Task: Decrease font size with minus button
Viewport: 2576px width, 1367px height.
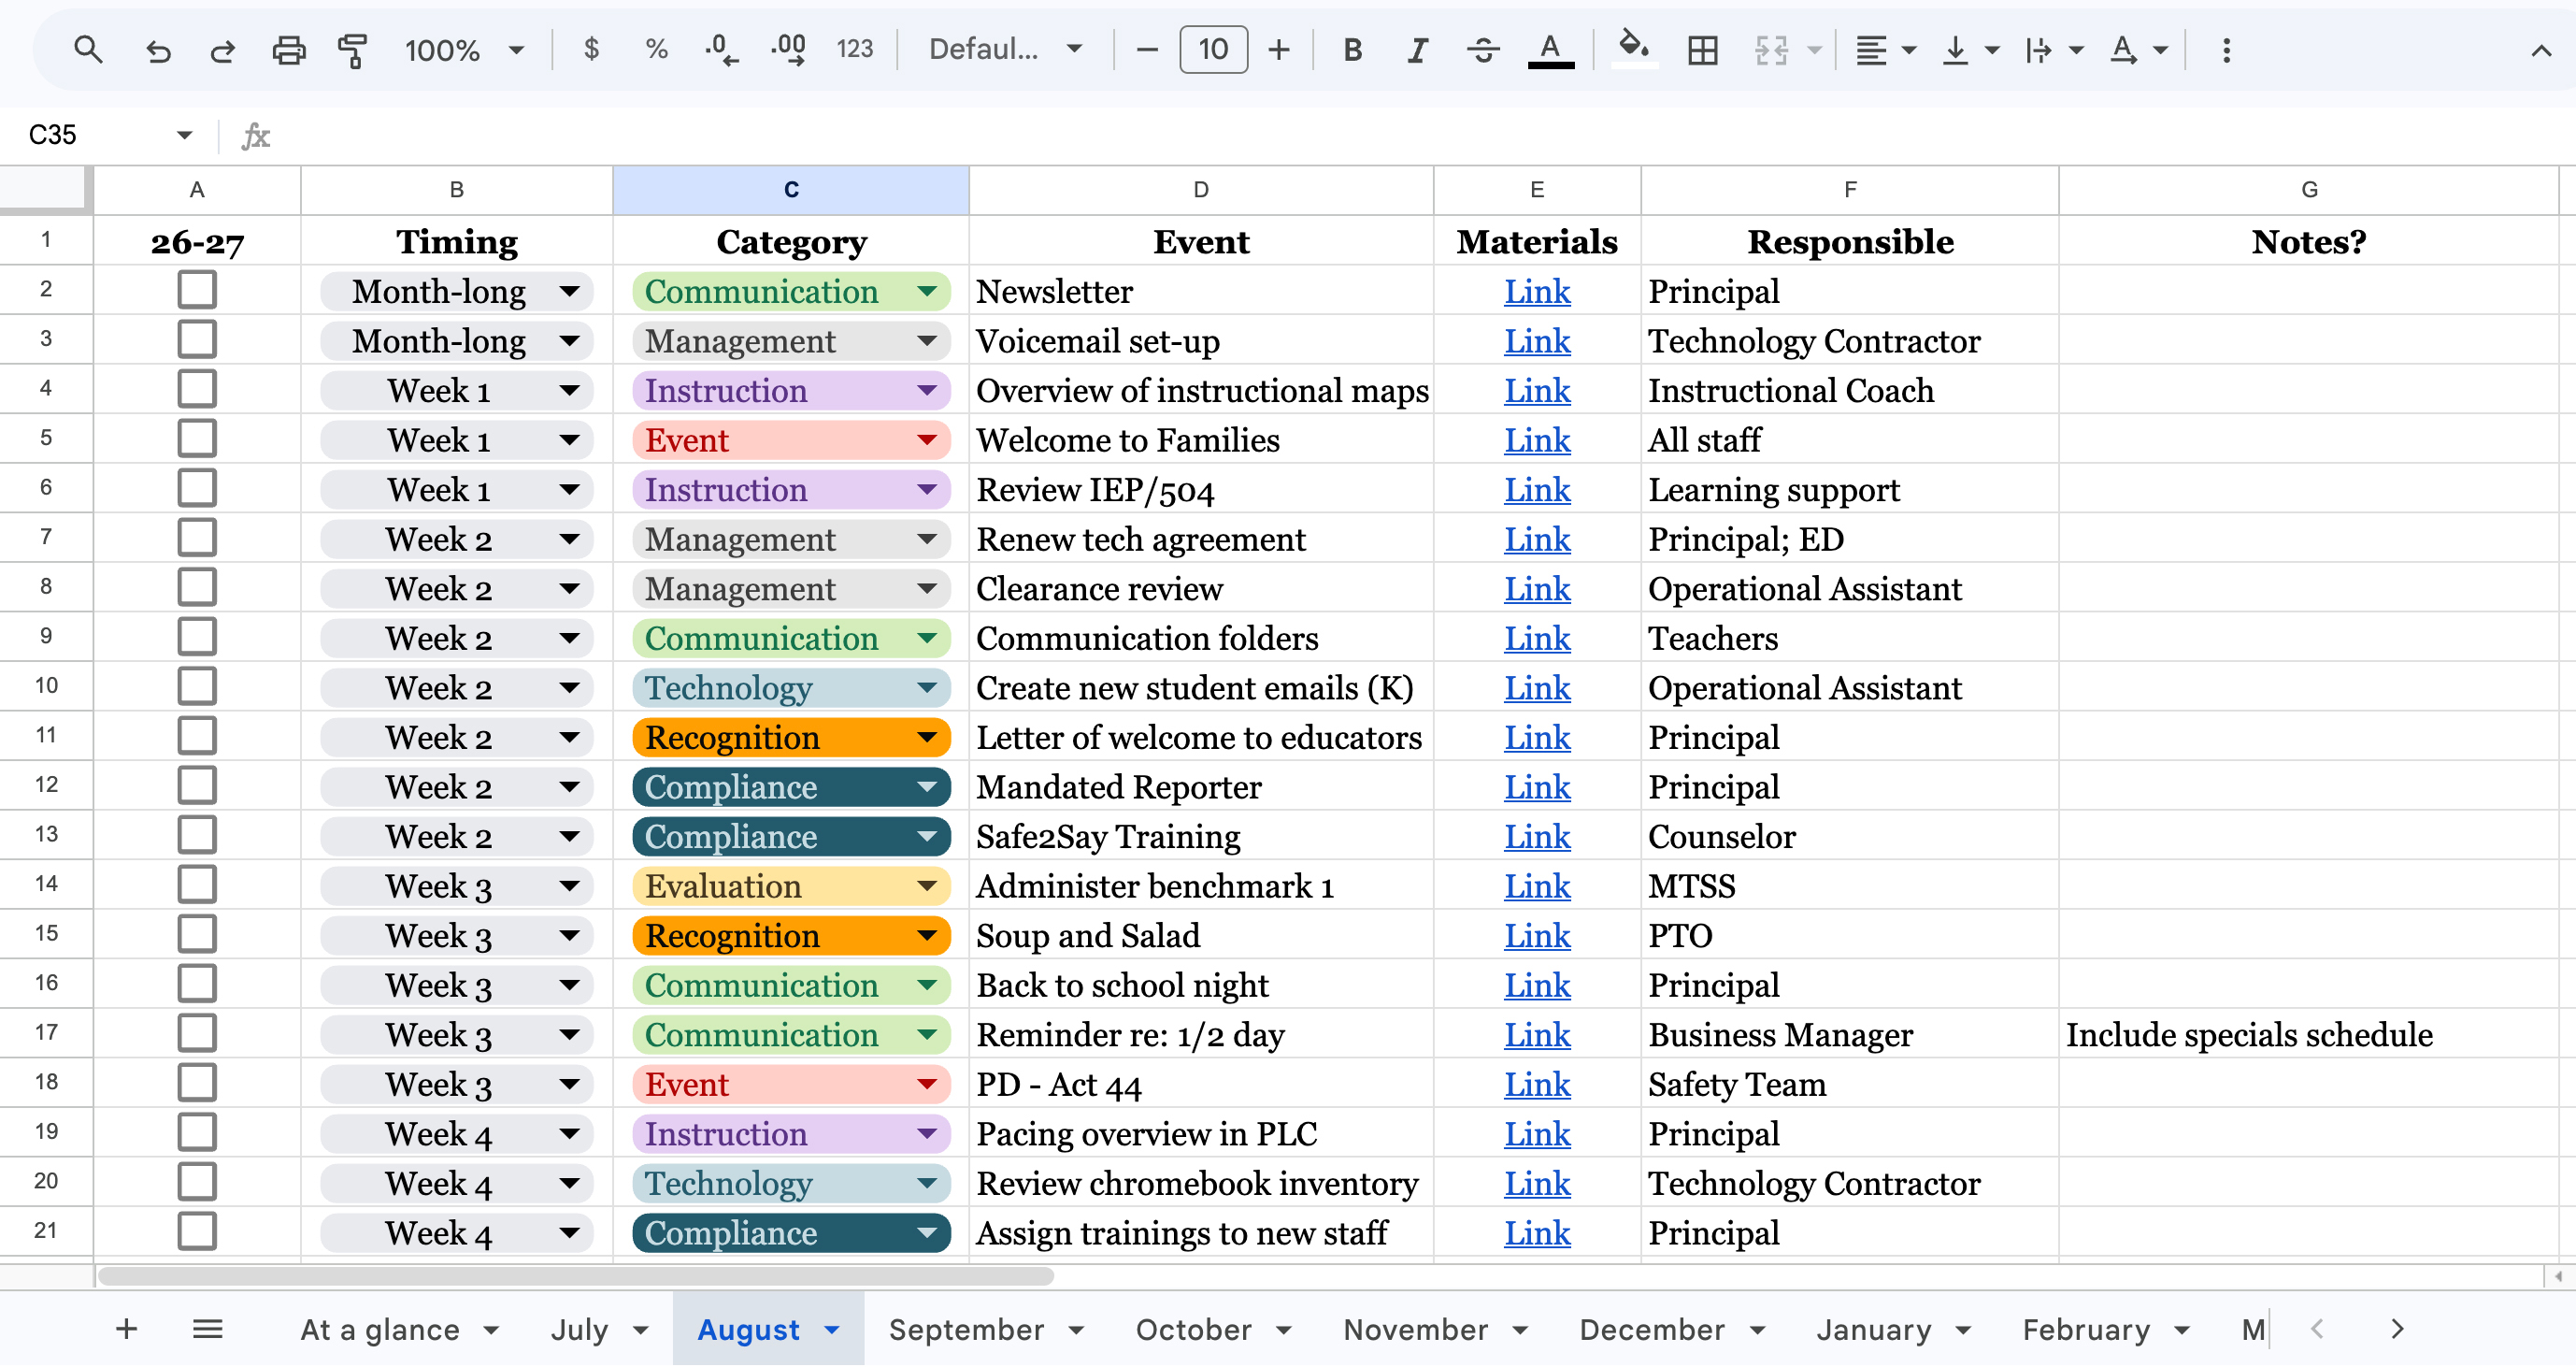Action: pyautogui.click(x=1147, y=49)
